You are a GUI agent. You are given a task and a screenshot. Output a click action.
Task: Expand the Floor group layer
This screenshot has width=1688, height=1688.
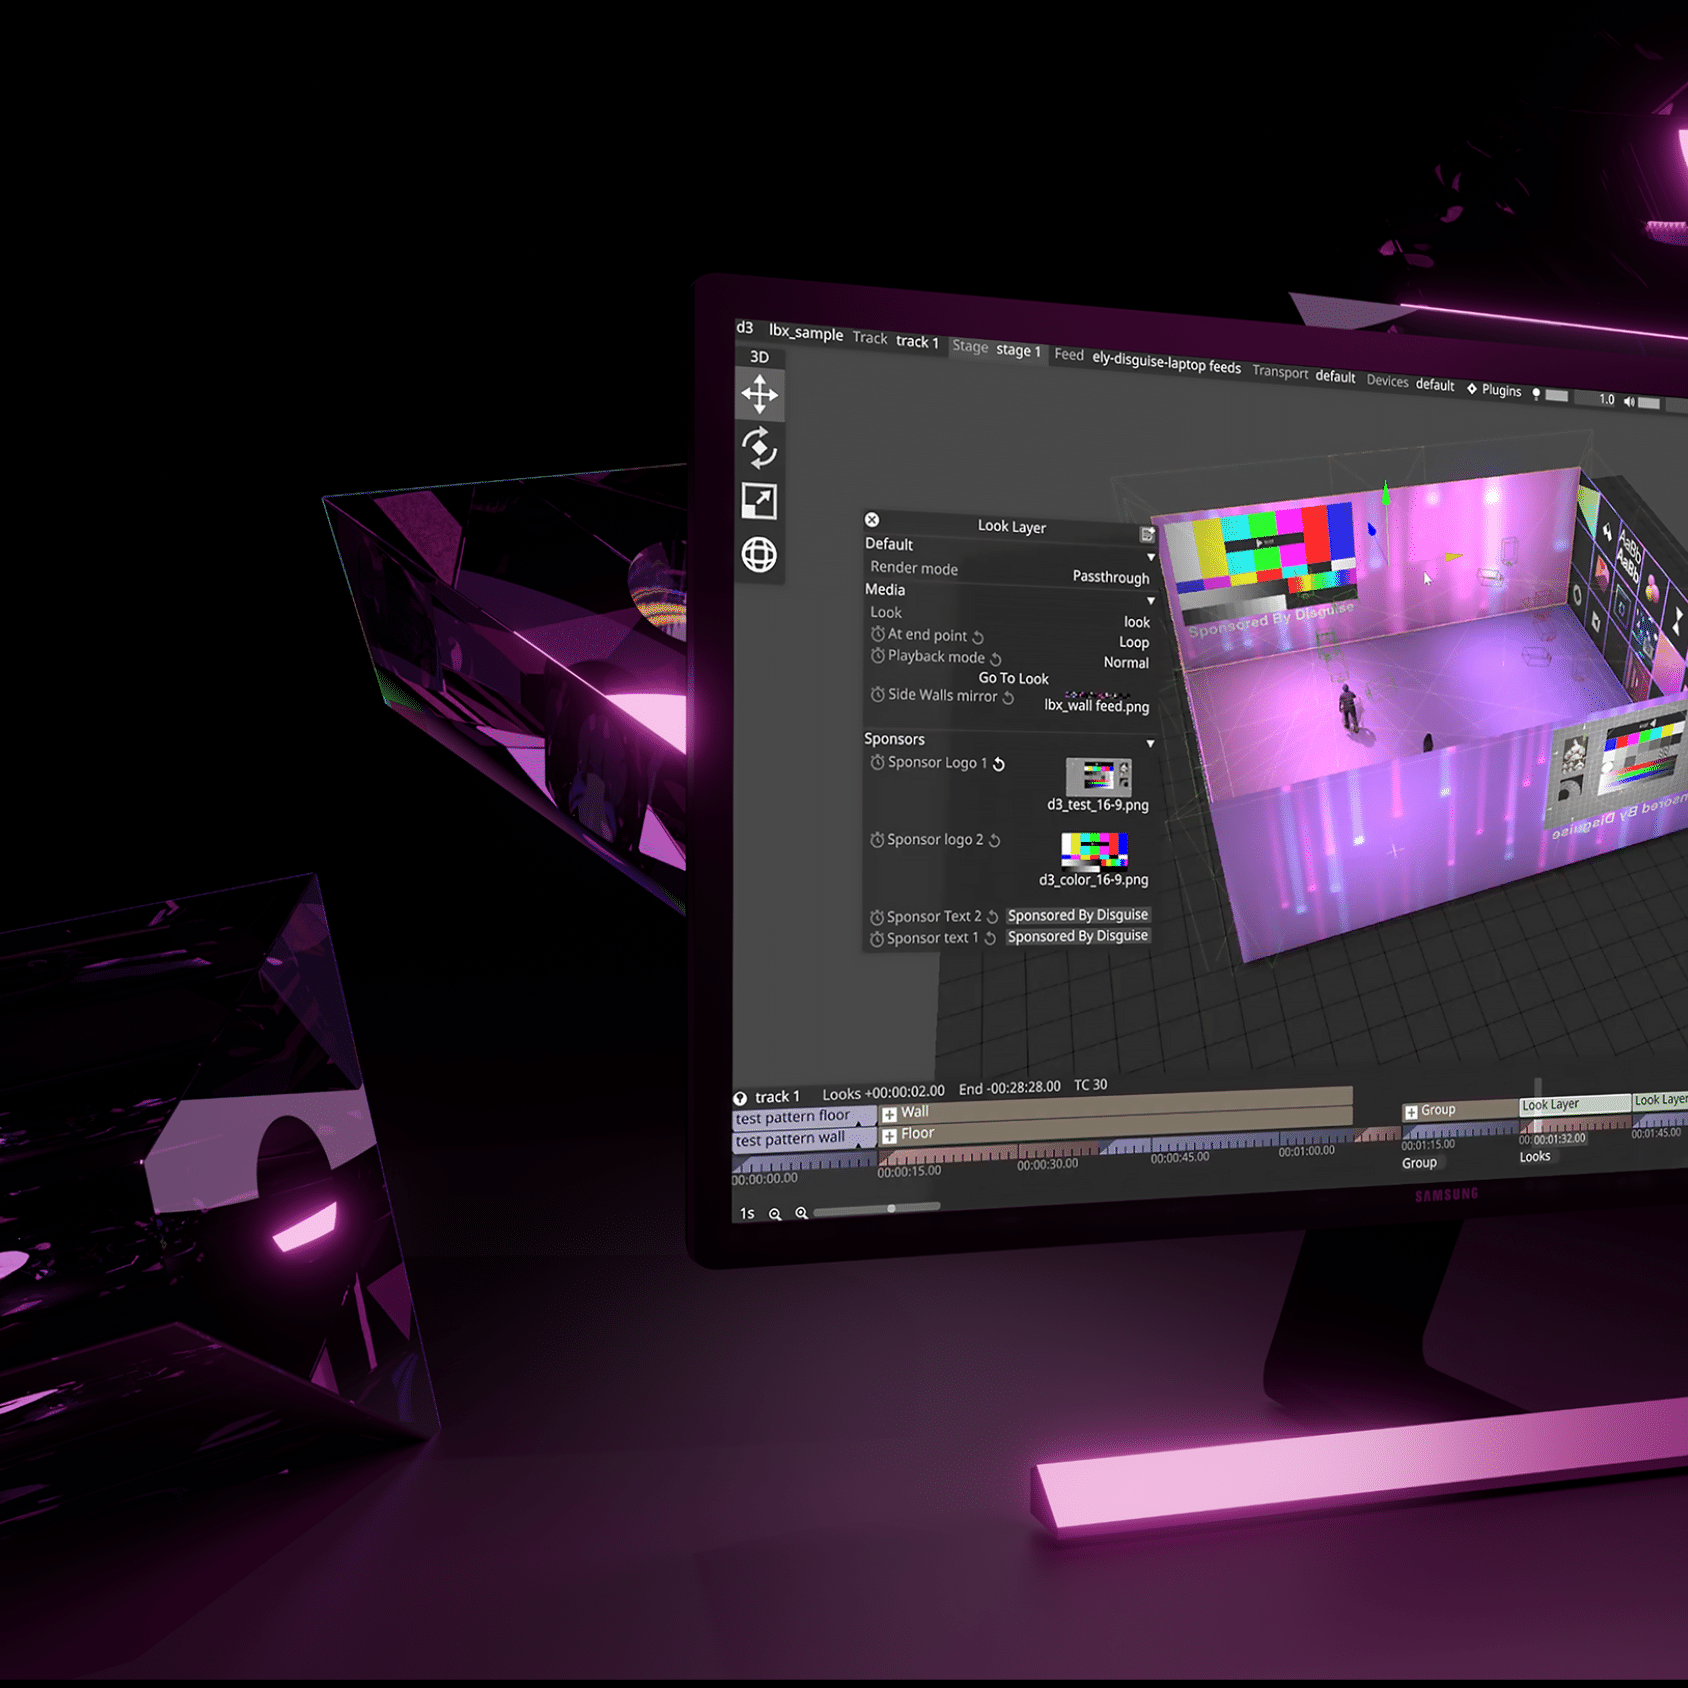point(889,1136)
